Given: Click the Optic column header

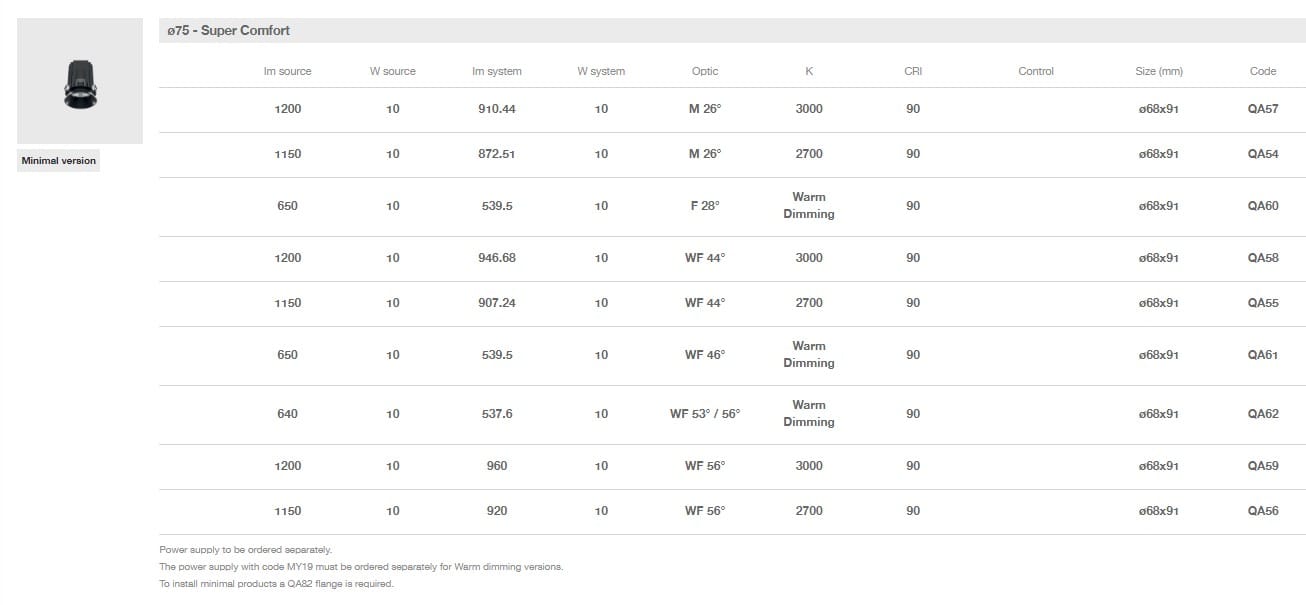Looking at the screenshot, I should (x=705, y=72).
